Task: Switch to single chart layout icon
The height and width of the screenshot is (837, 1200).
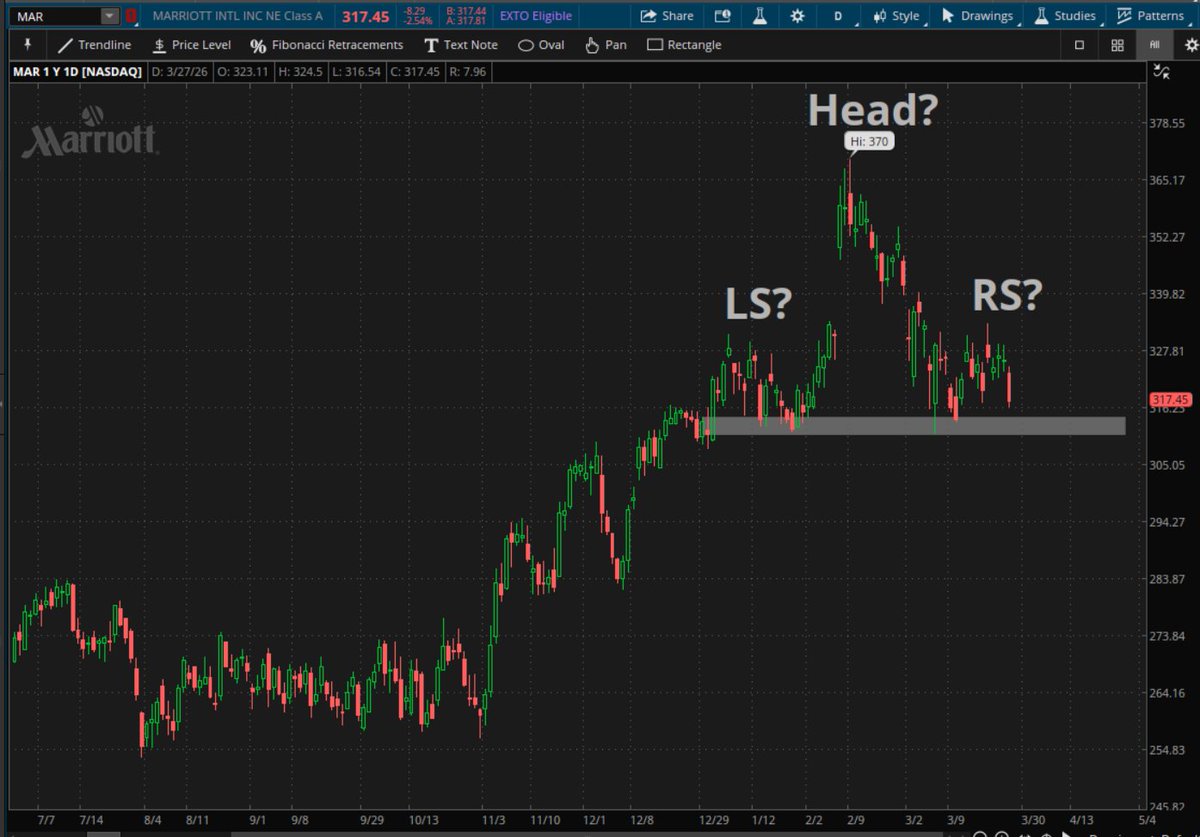Action: tap(1079, 45)
